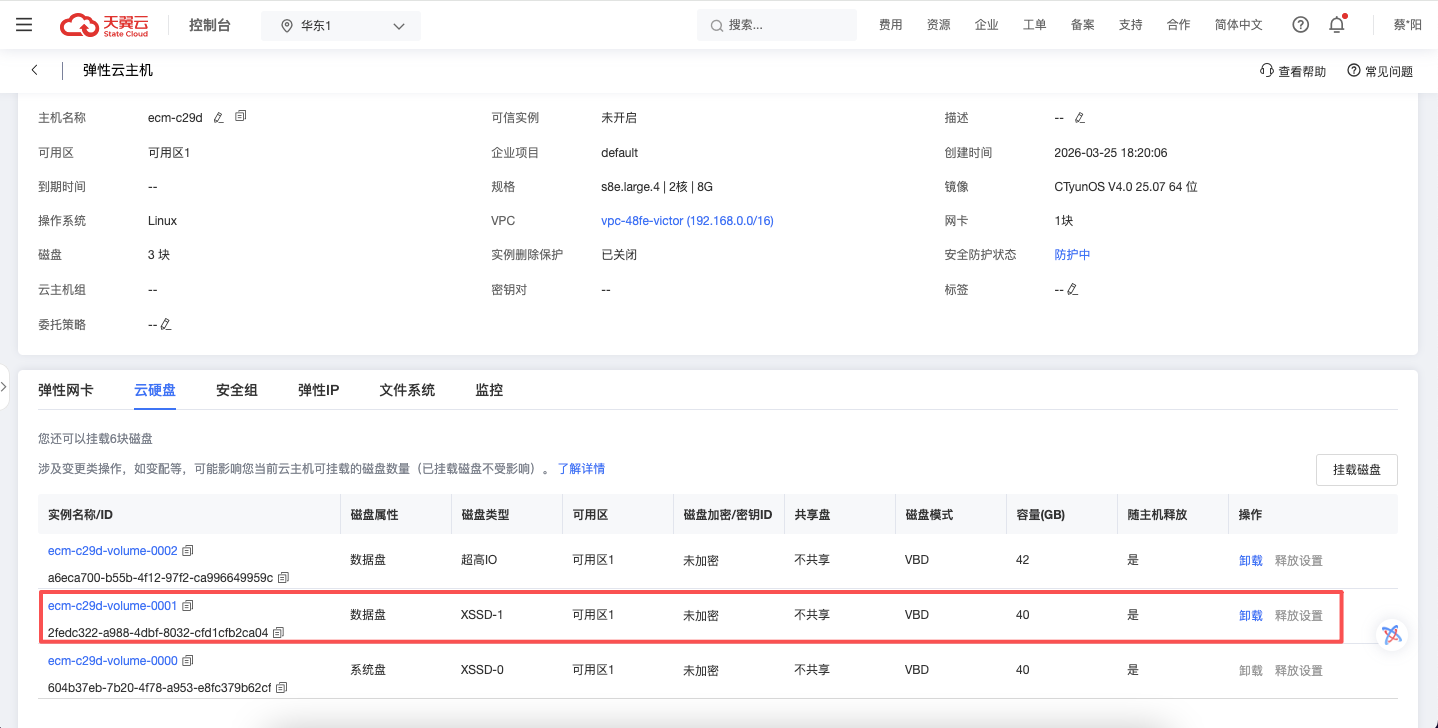
Task: Switch to the 监控 tab
Action: 489,390
